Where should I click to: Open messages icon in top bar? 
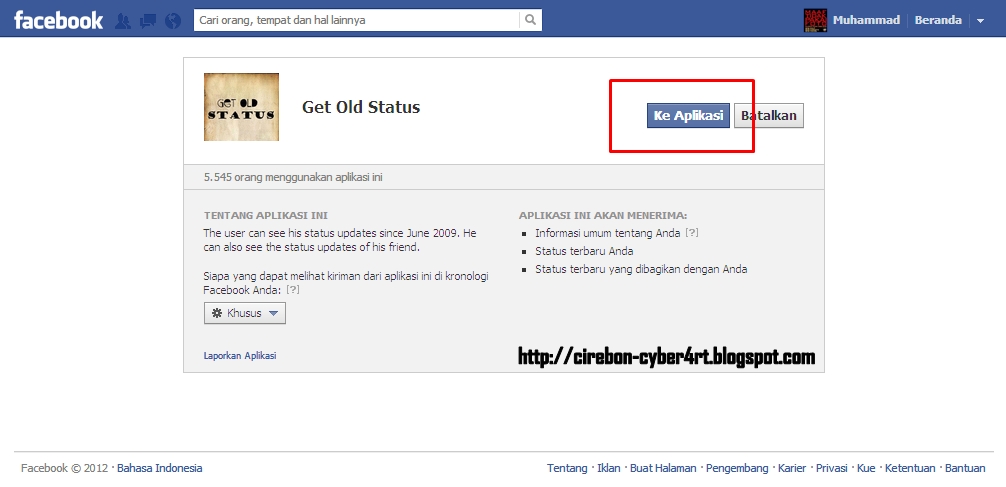(148, 21)
